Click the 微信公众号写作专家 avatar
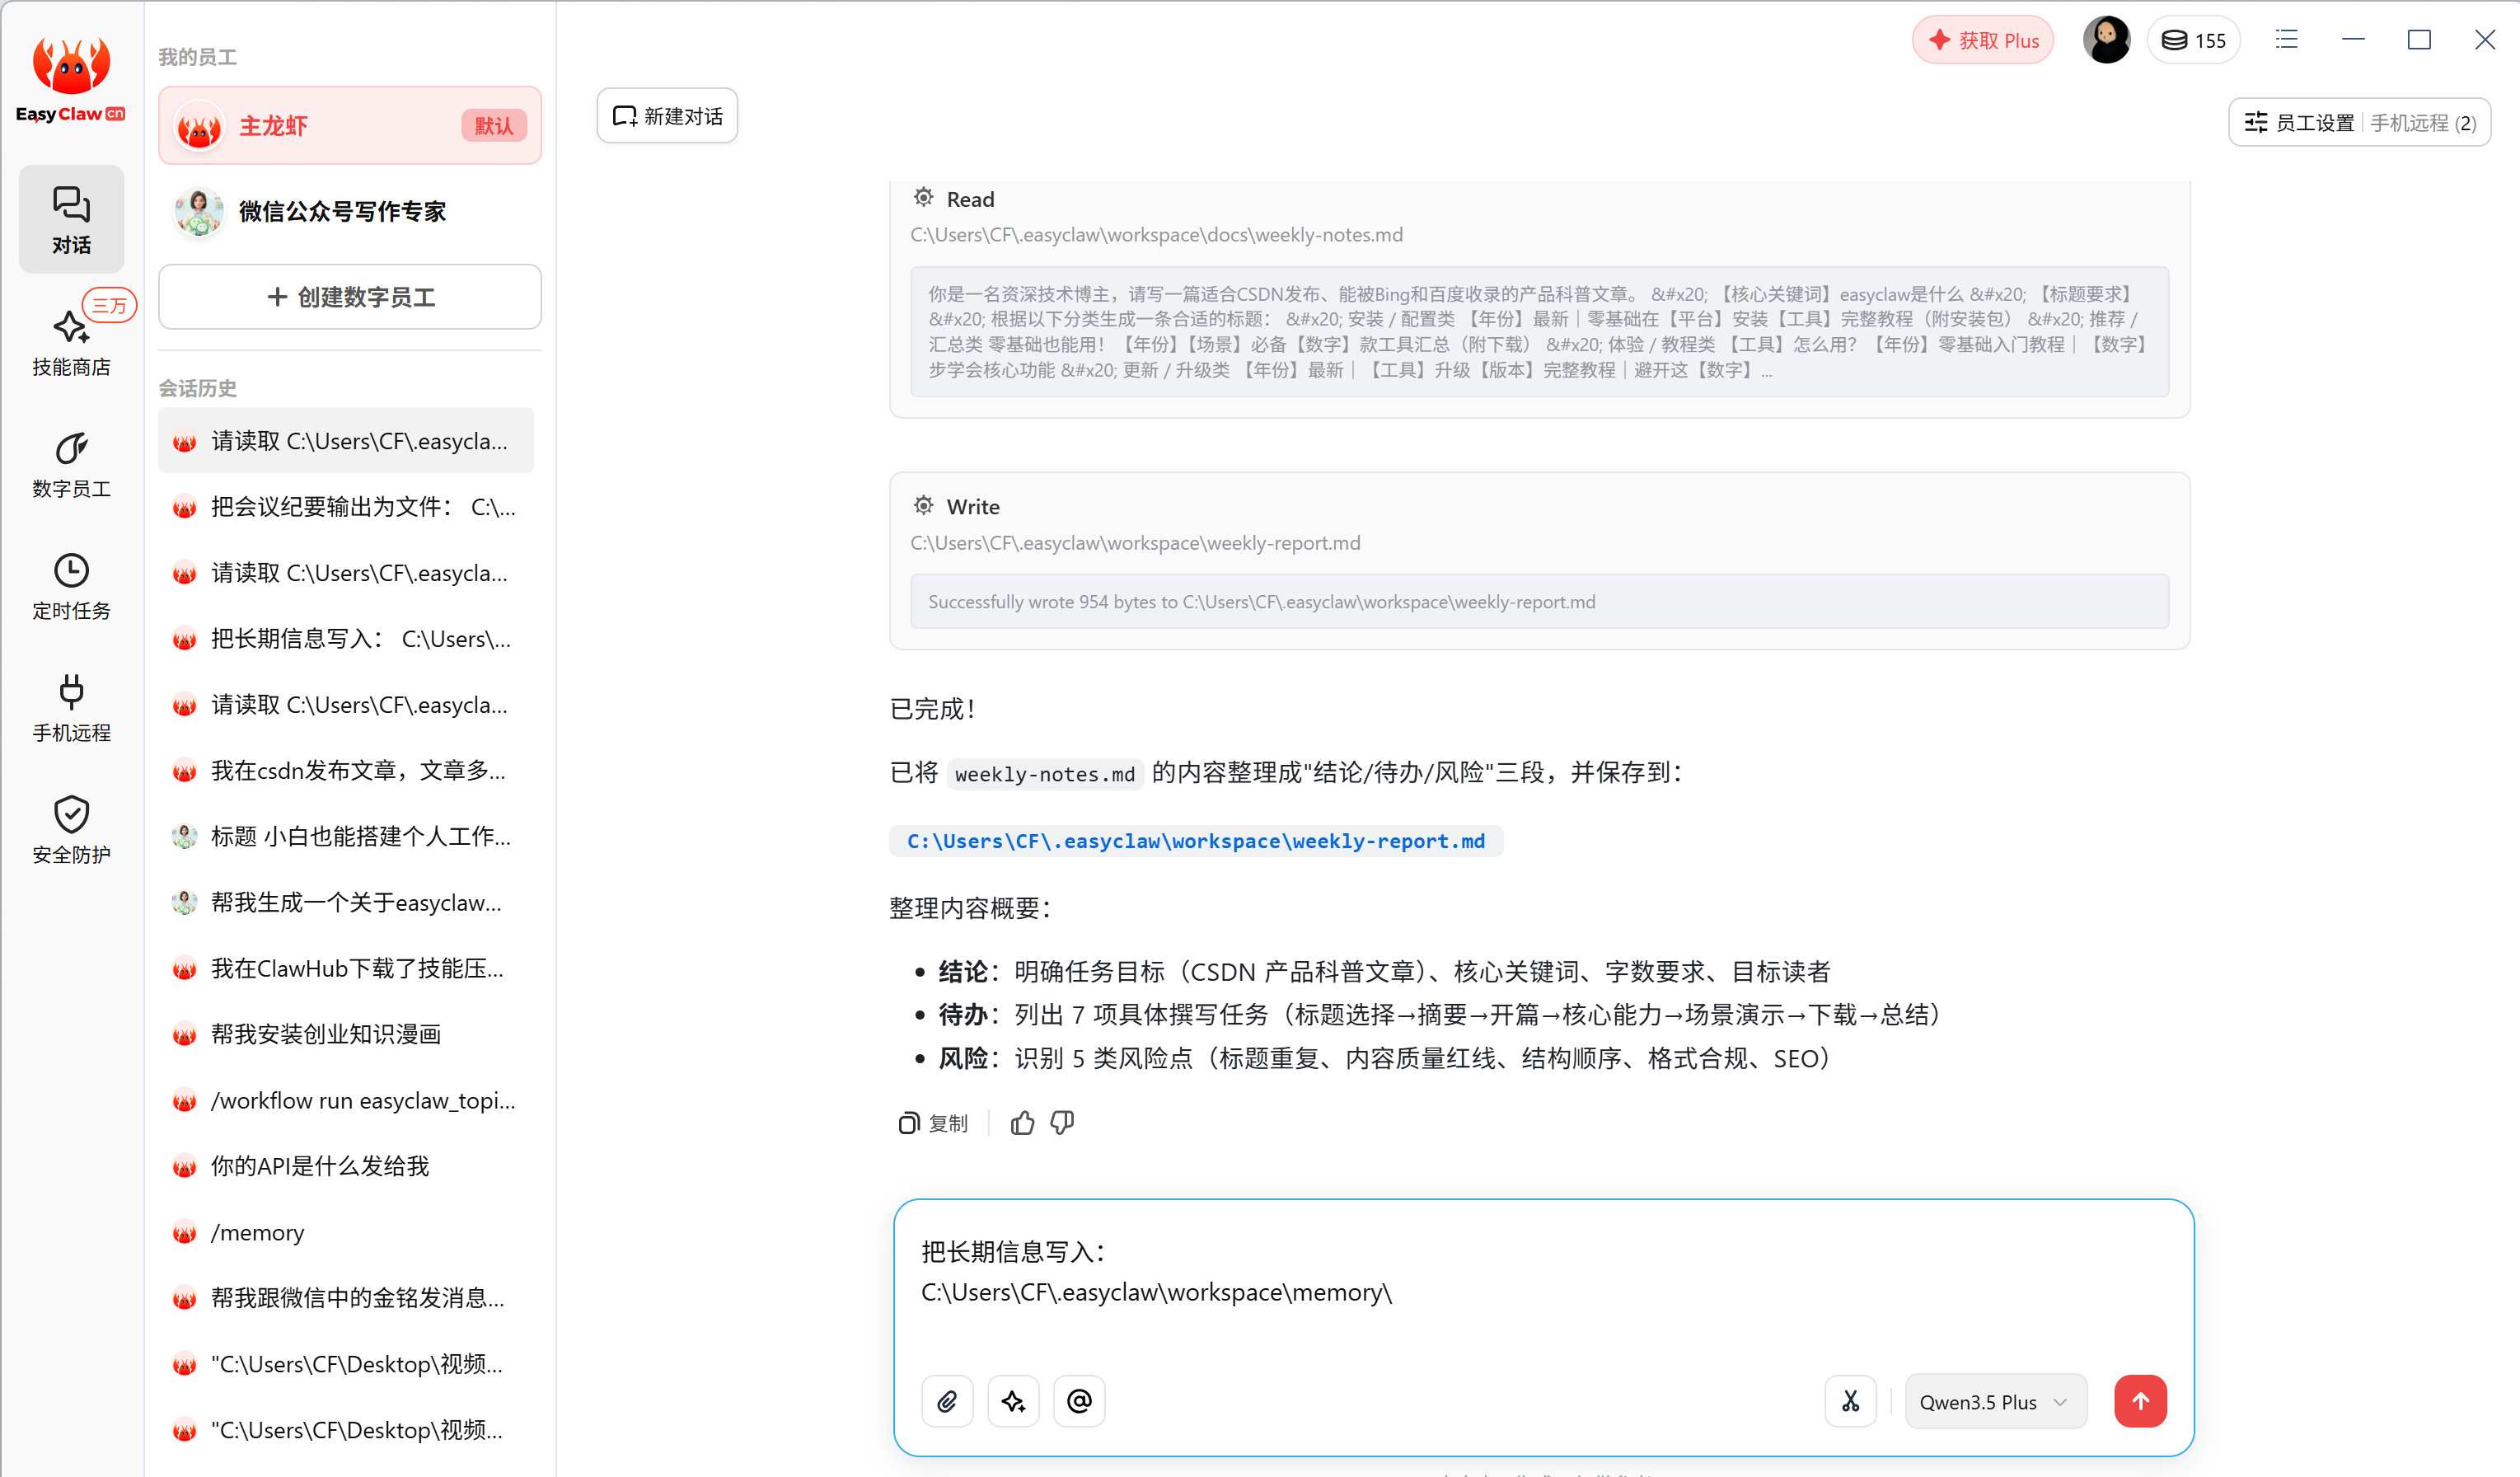Screen dimensions: 2520x1477 (199, 211)
